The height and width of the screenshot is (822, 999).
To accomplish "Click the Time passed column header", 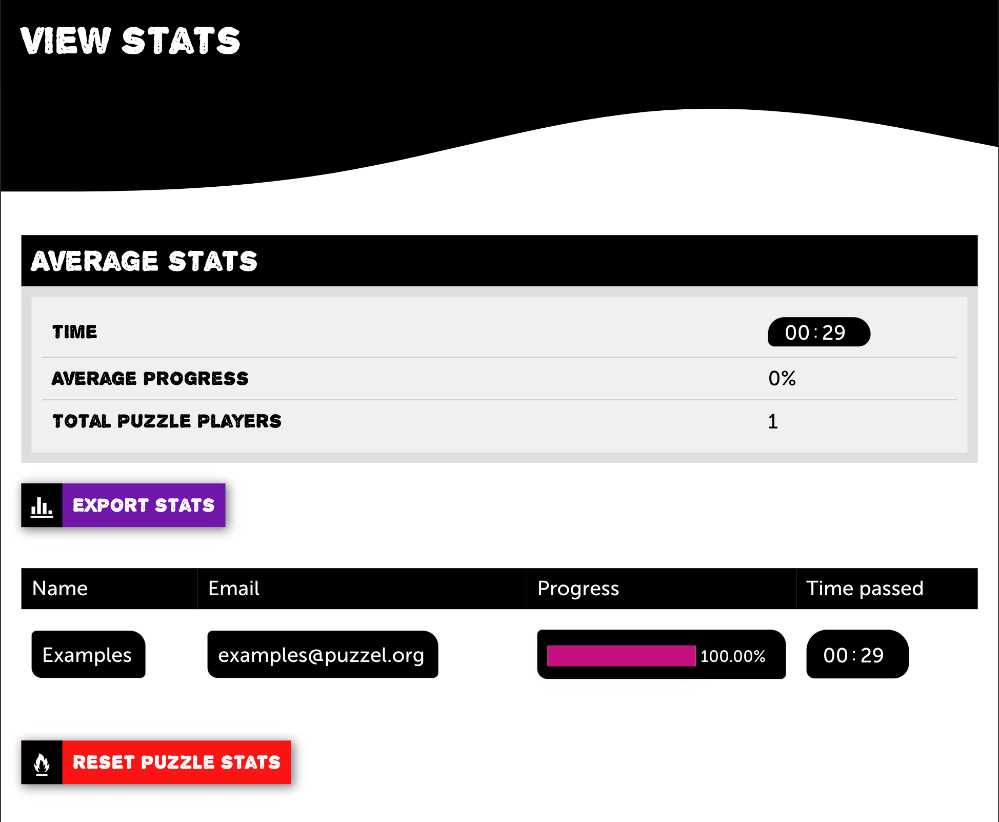I will 865,589.
